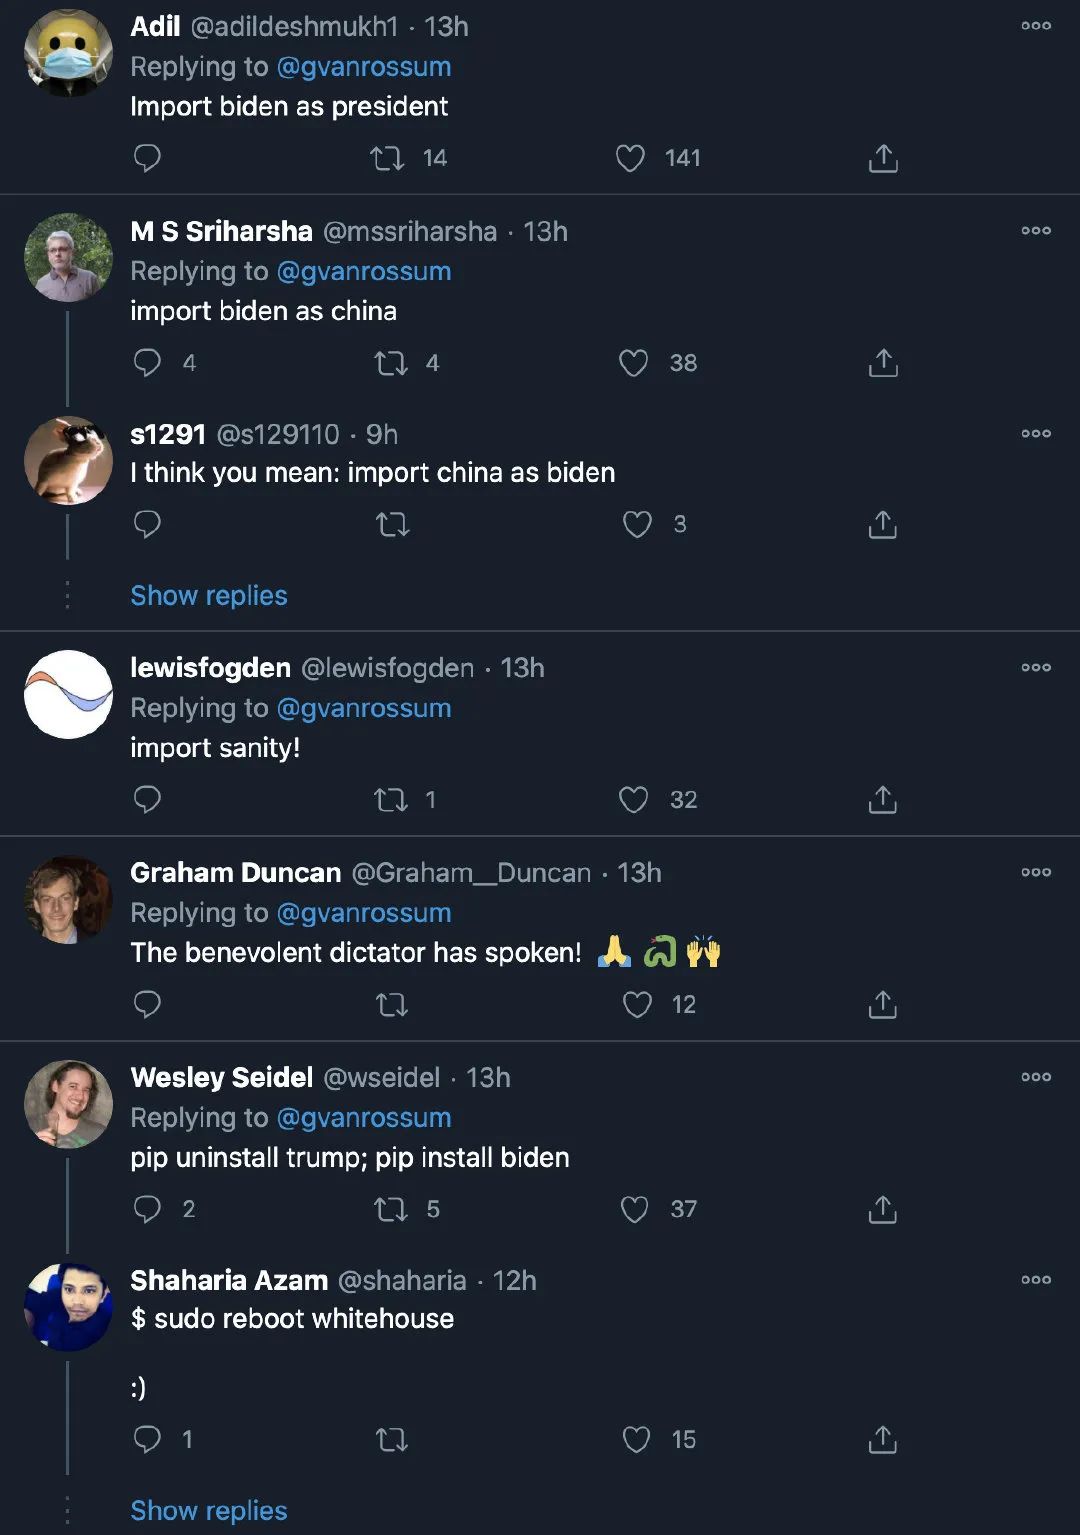This screenshot has width=1080, height=1535.
Task: Like Adil's tweet with 141 likes
Action: coord(630,158)
